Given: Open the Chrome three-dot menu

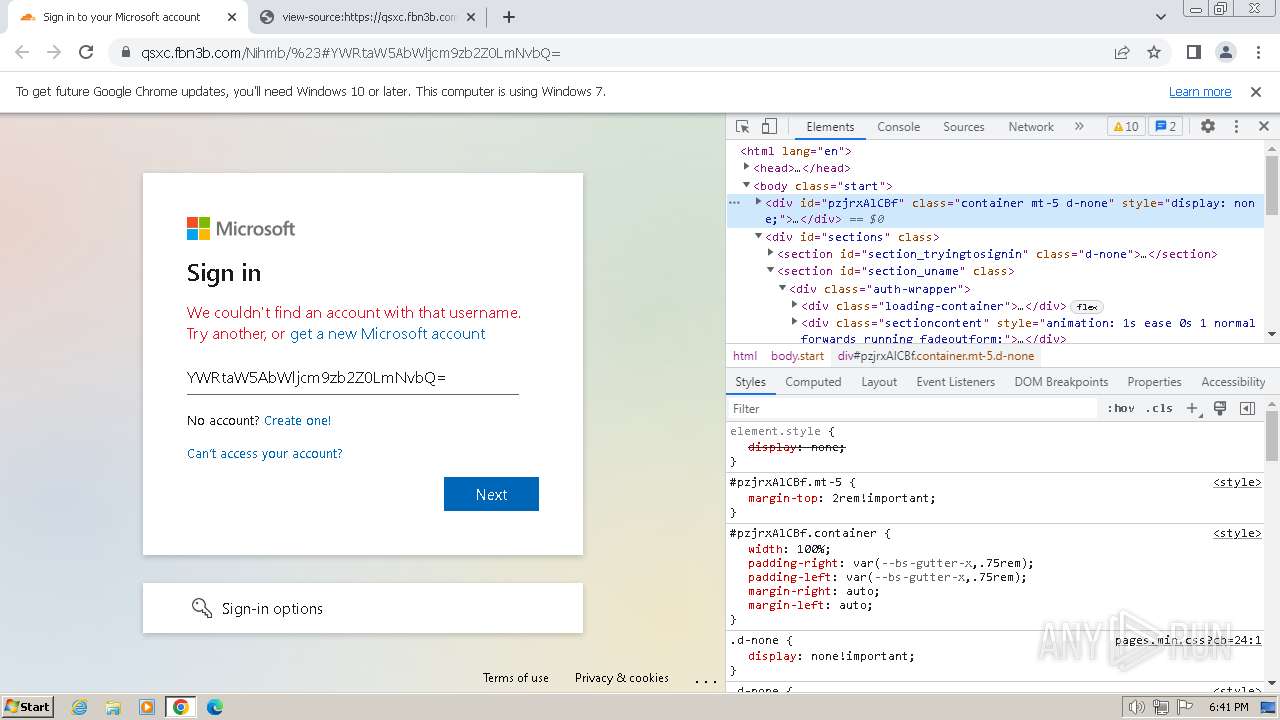Looking at the screenshot, I should (1256, 52).
